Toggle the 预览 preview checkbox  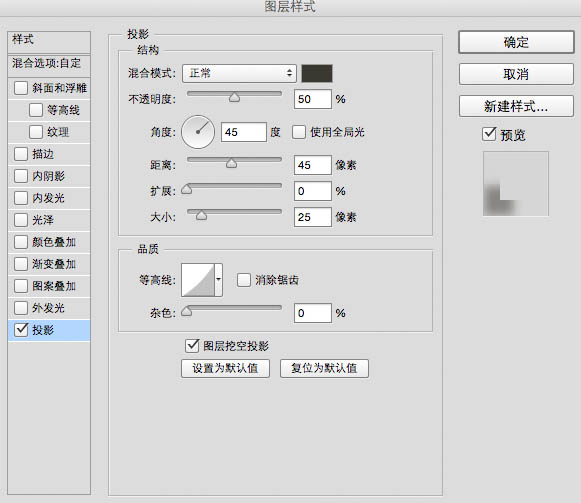489,134
